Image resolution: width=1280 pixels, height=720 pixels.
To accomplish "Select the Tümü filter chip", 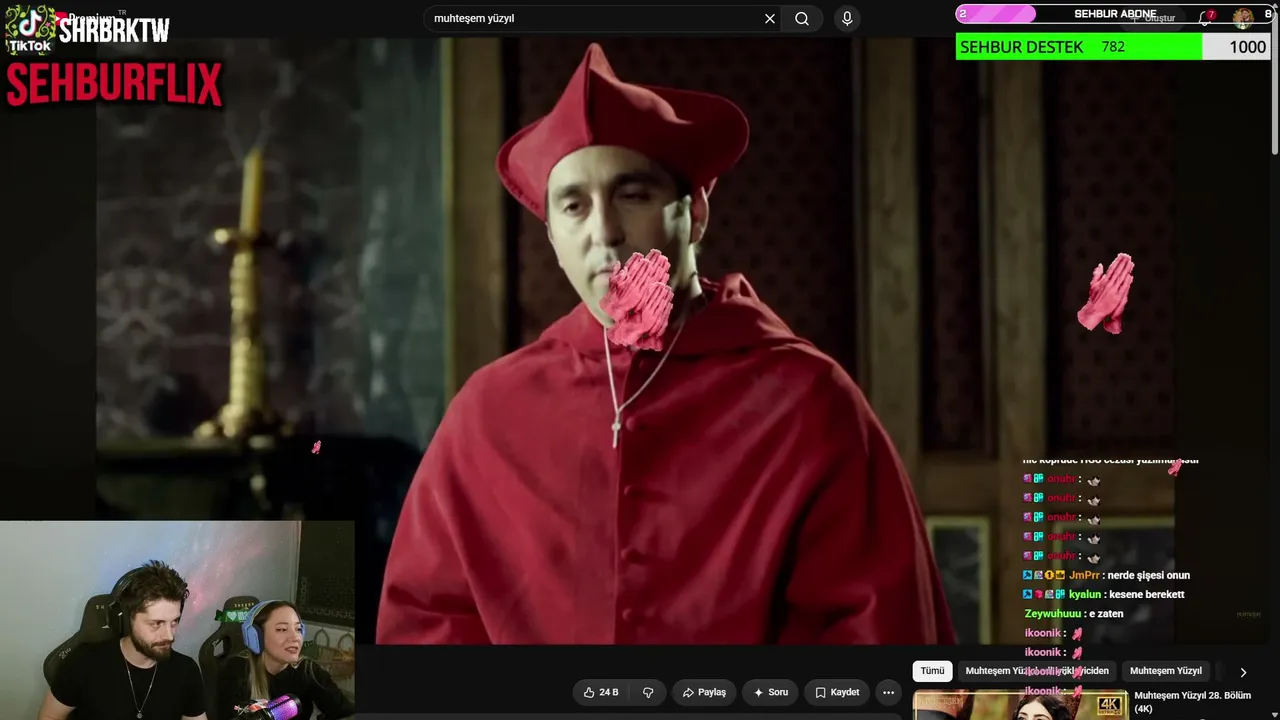I will [932, 671].
